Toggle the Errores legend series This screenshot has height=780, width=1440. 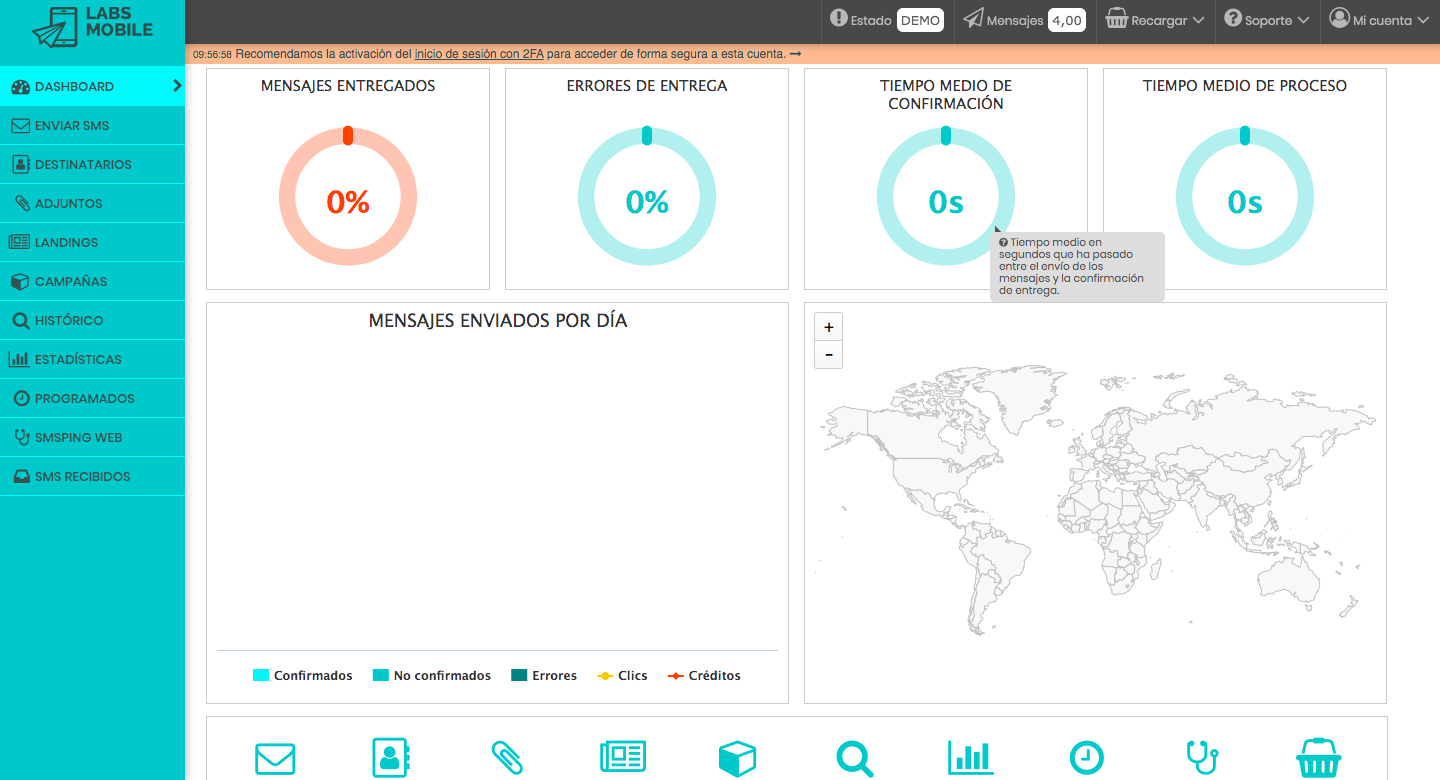pyautogui.click(x=543, y=676)
